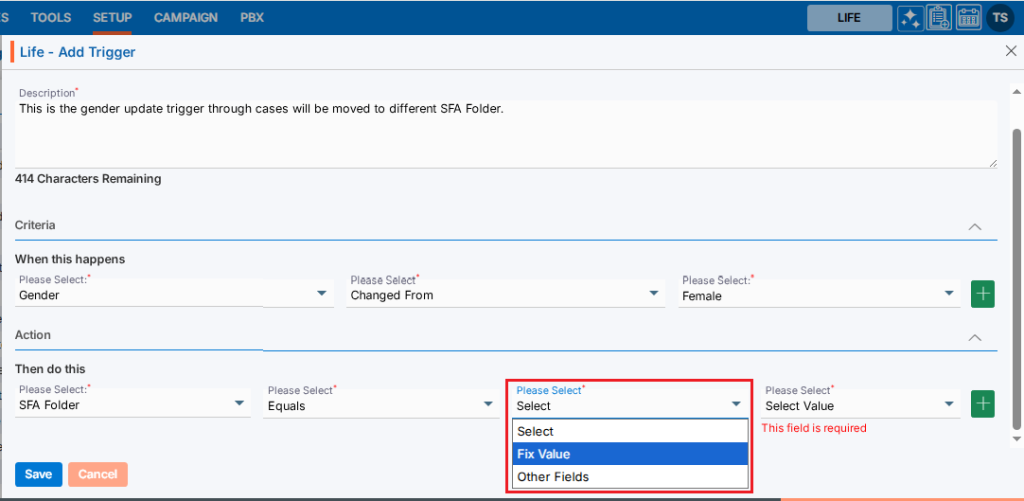Save the trigger

click(38, 474)
